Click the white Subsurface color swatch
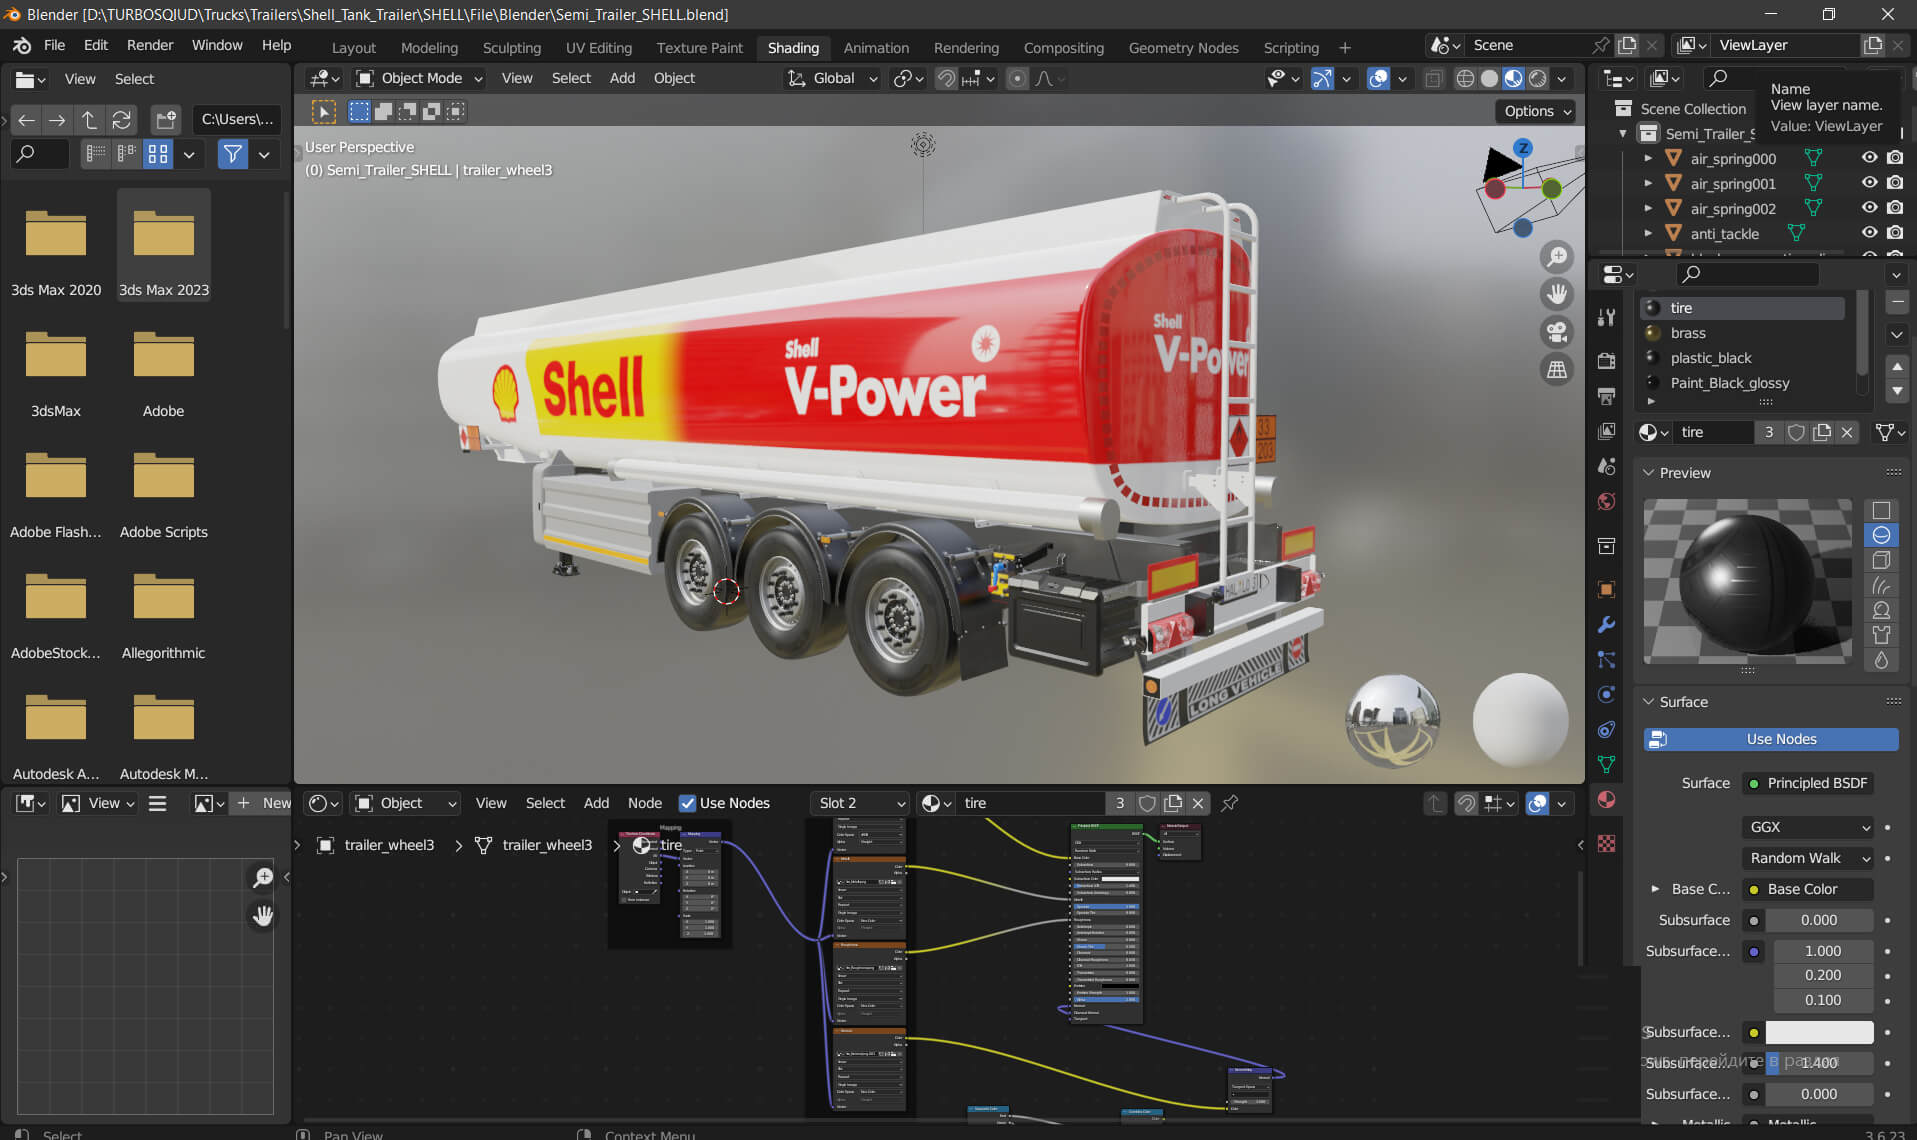 [x=1819, y=1032]
